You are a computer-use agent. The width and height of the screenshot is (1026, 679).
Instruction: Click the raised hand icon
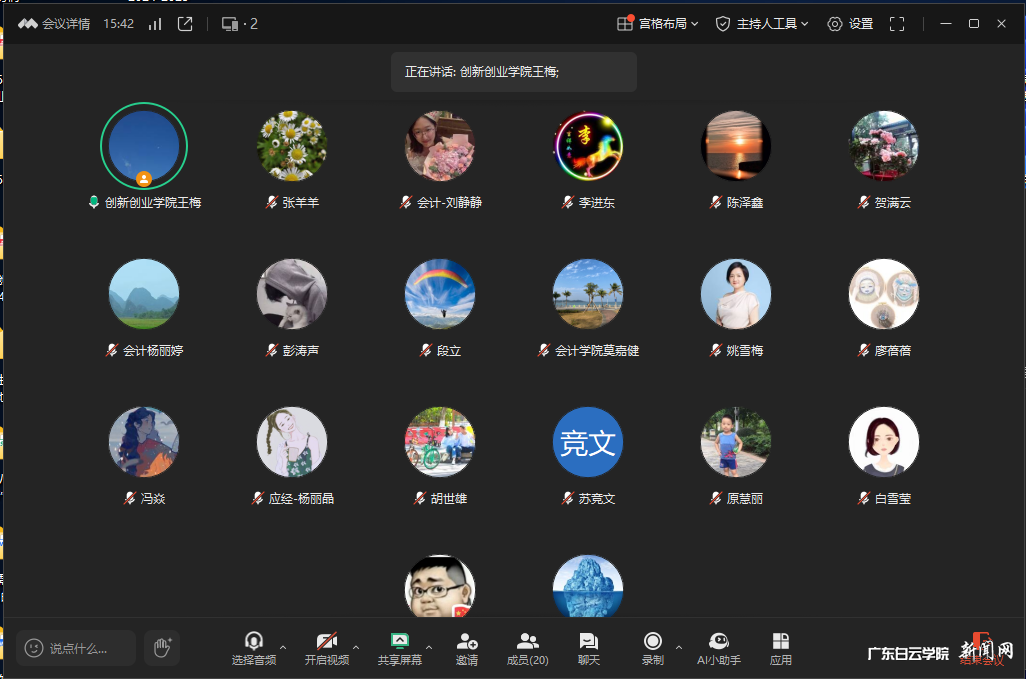pos(162,648)
